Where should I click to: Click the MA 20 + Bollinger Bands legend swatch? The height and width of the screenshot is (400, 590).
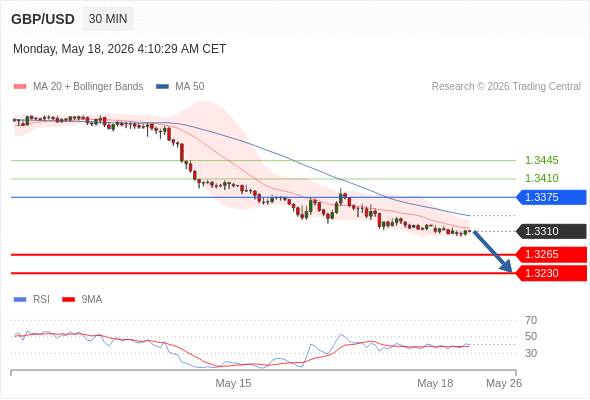tap(20, 87)
